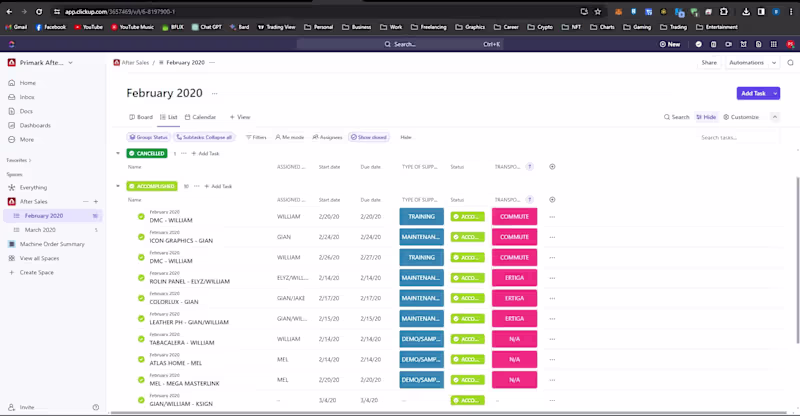Screen dimensions: 800x416
Task: Toggle the Show closed filter
Action: pos(369,137)
